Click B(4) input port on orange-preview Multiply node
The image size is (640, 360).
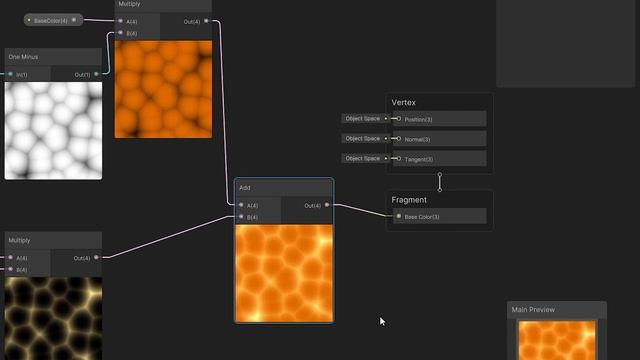(120, 33)
